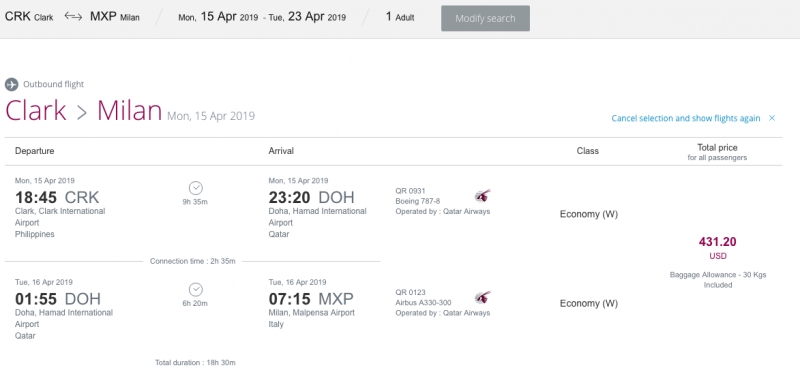800x372 pixels.
Task: Click the Modify search button
Action: (x=485, y=18)
